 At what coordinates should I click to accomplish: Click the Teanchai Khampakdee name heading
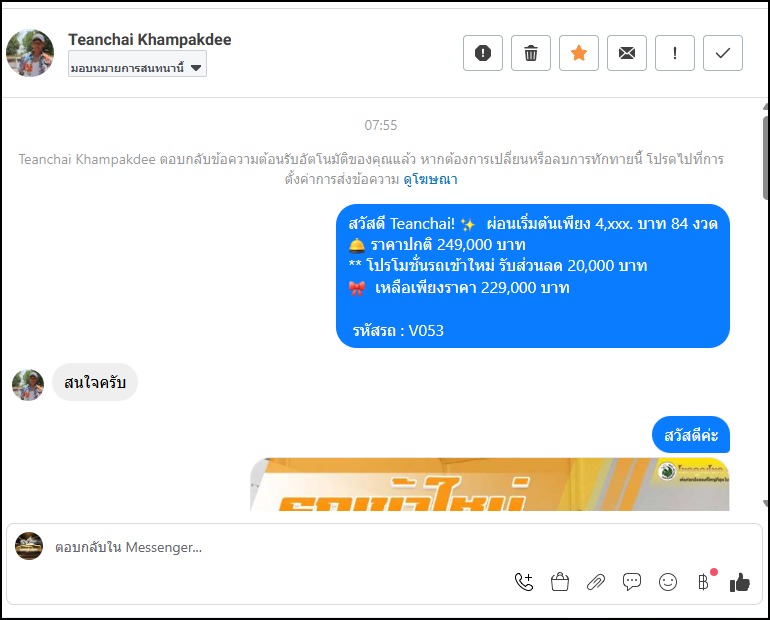tap(150, 39)
